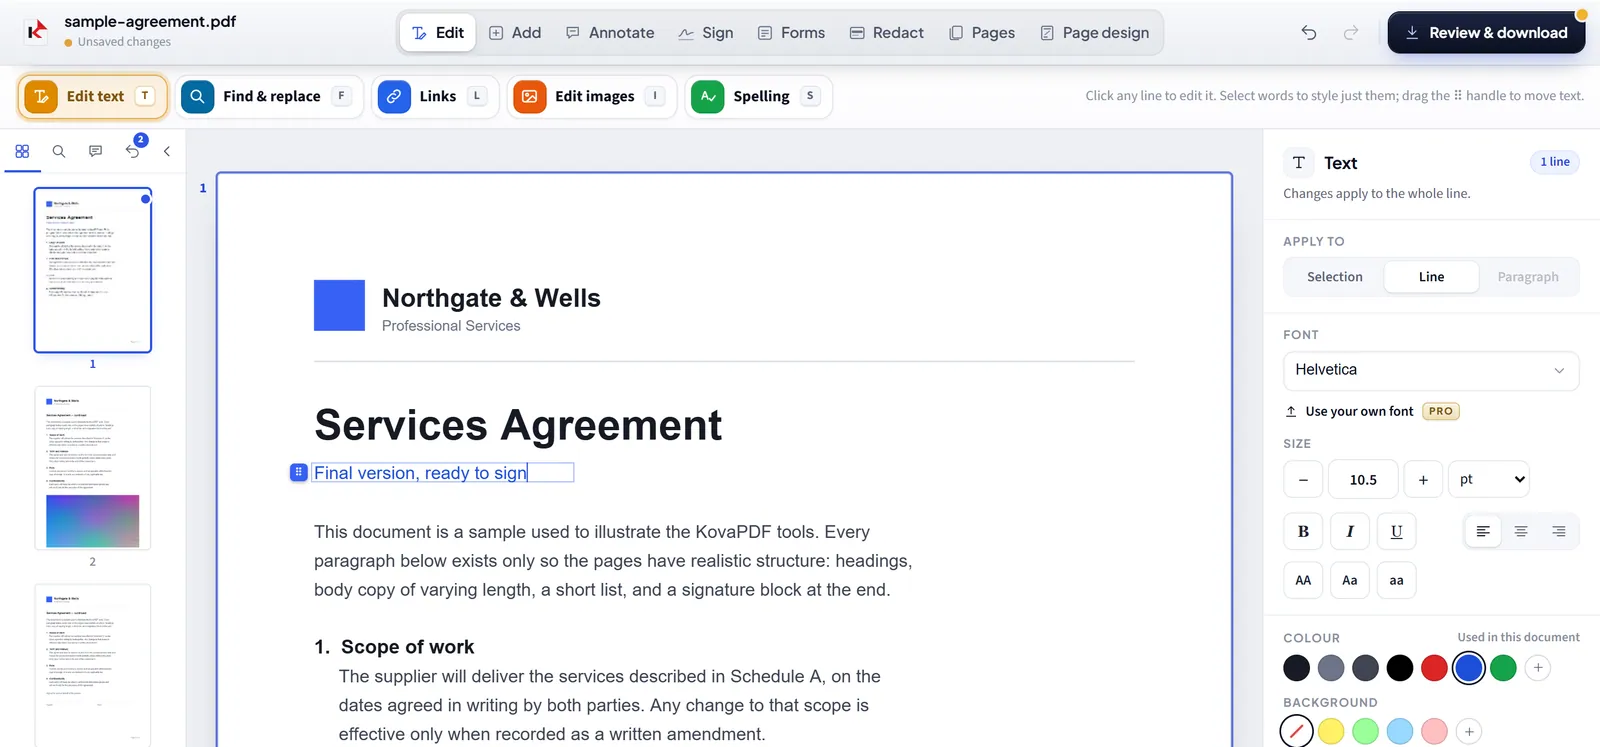The height and width of the screenshot is (747, 1600).
Task: Open the Helvetica font dropdown
Action: pyautogui.click(x=1431, y=370)
